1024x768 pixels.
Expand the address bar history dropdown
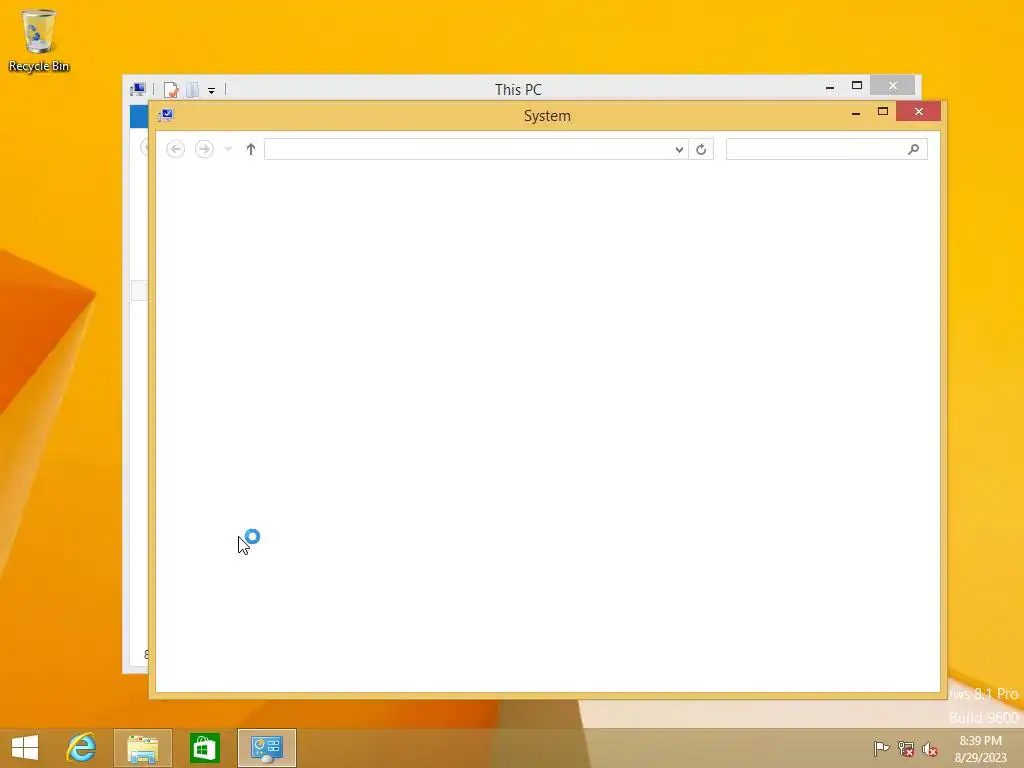[x=679, y=150]
